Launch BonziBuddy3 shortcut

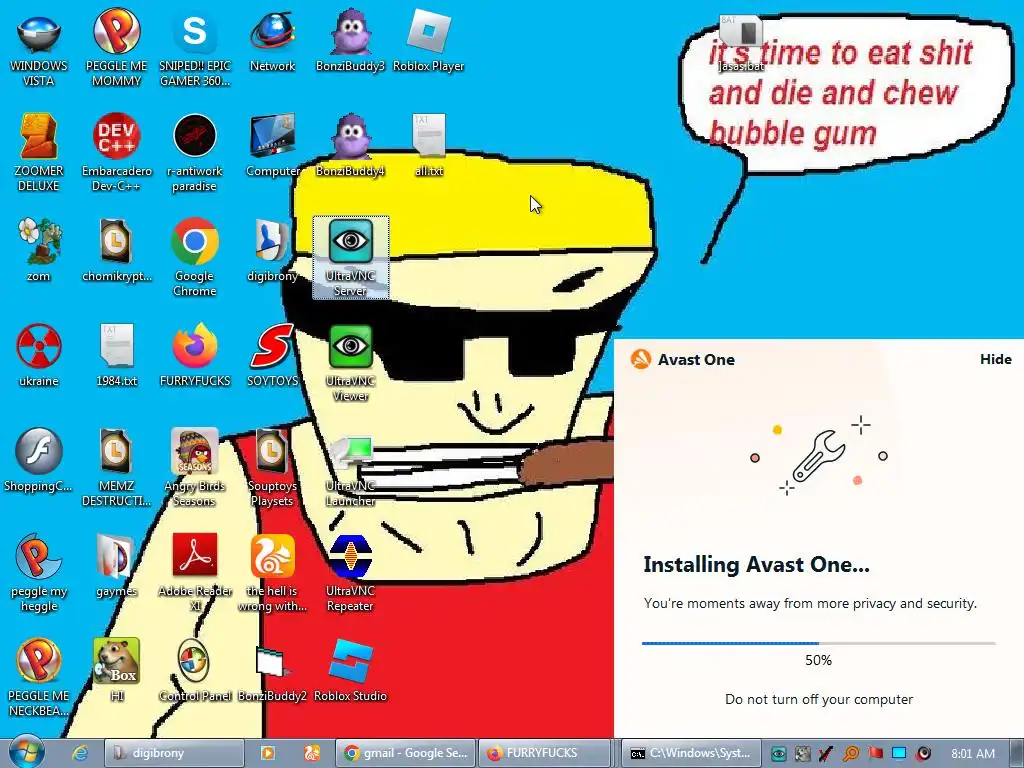click(350, 41)
